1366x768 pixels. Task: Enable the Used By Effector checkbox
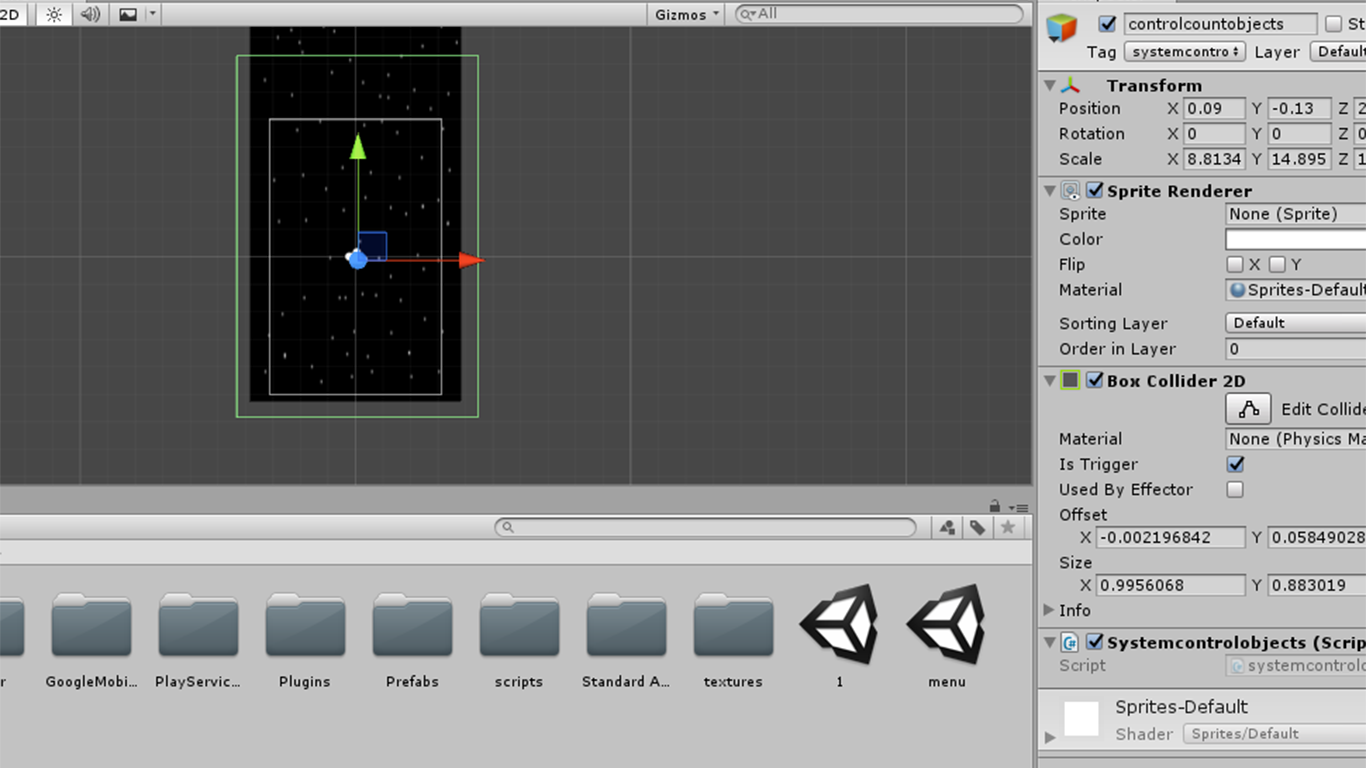[x=1236, y=489]
